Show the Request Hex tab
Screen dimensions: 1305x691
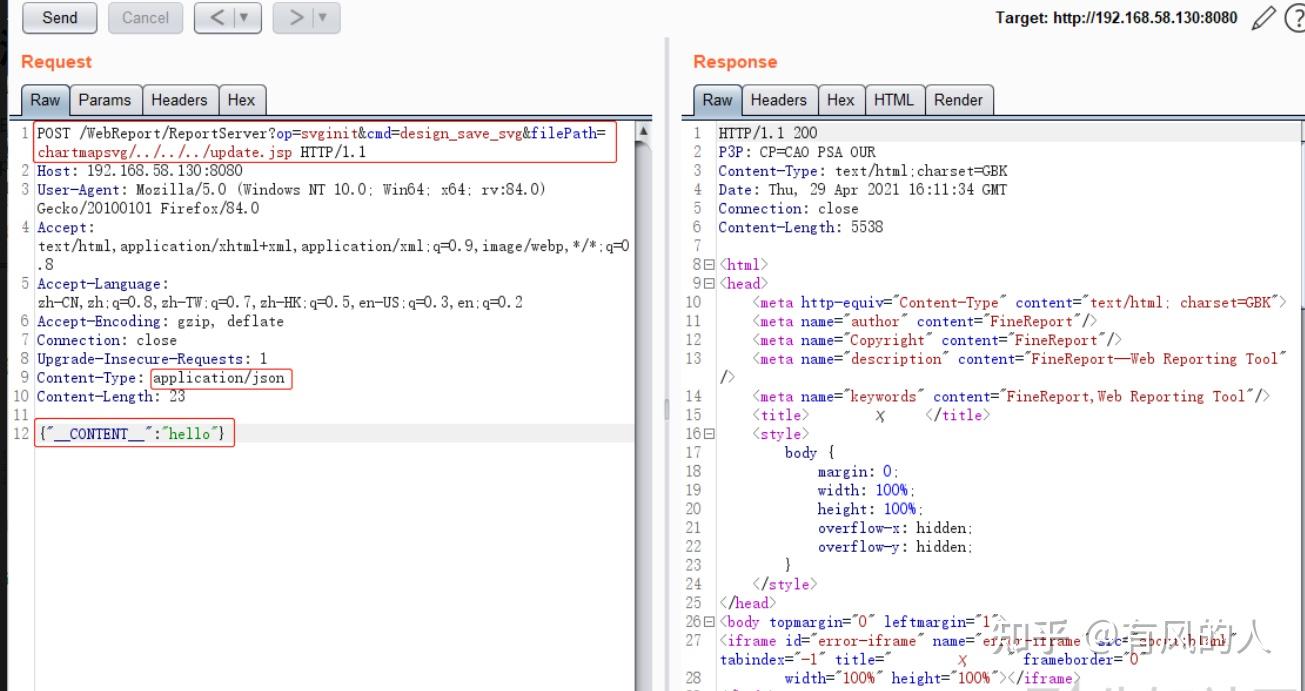tap(241, 100)
